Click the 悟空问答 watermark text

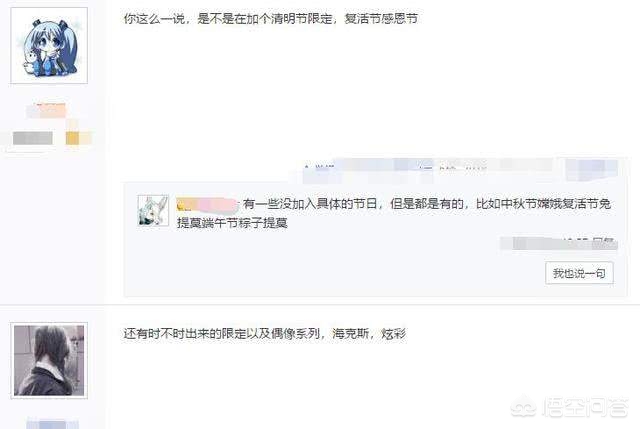tap(586, 407)
